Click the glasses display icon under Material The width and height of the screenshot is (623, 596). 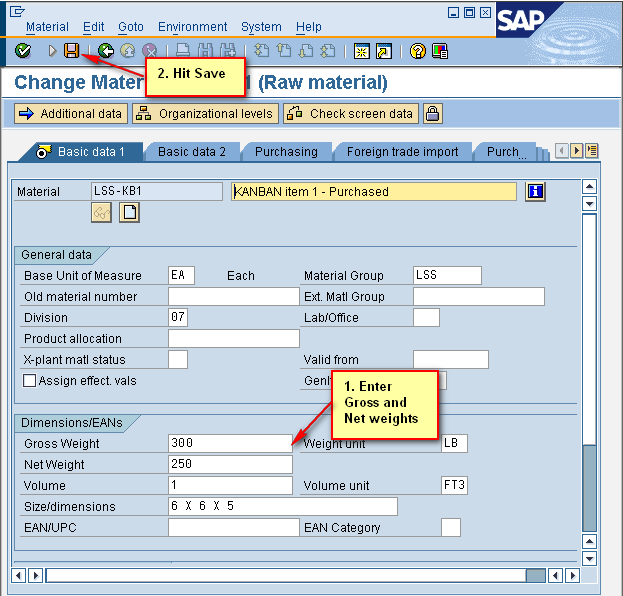[101, 213]
